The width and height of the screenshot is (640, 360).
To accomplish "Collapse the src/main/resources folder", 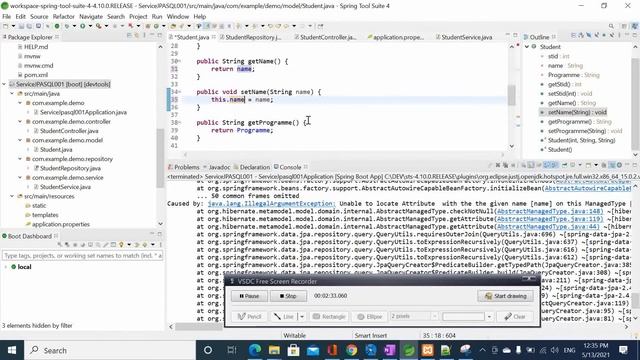I will 12,196.
